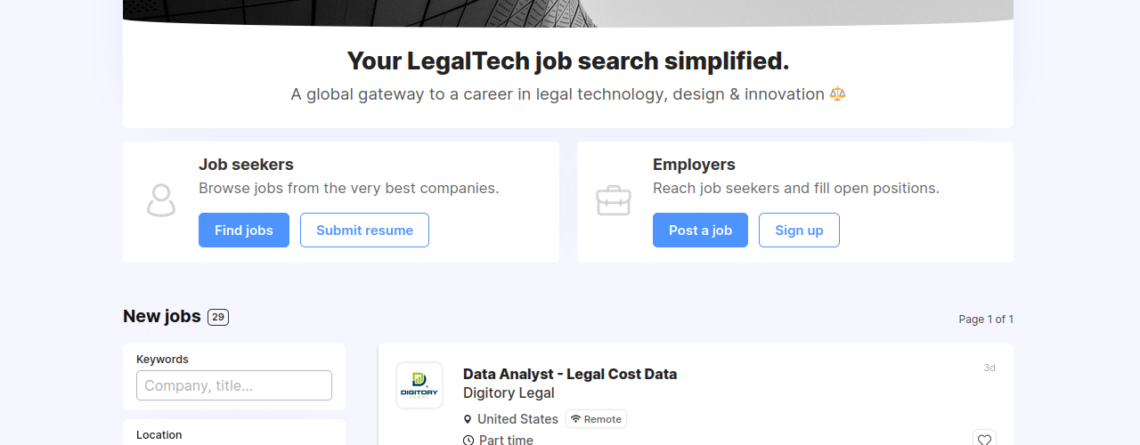Click the Digitory Legal company name
The width and height of the screenshot is (1140, 445).
[x=508, y=393]
